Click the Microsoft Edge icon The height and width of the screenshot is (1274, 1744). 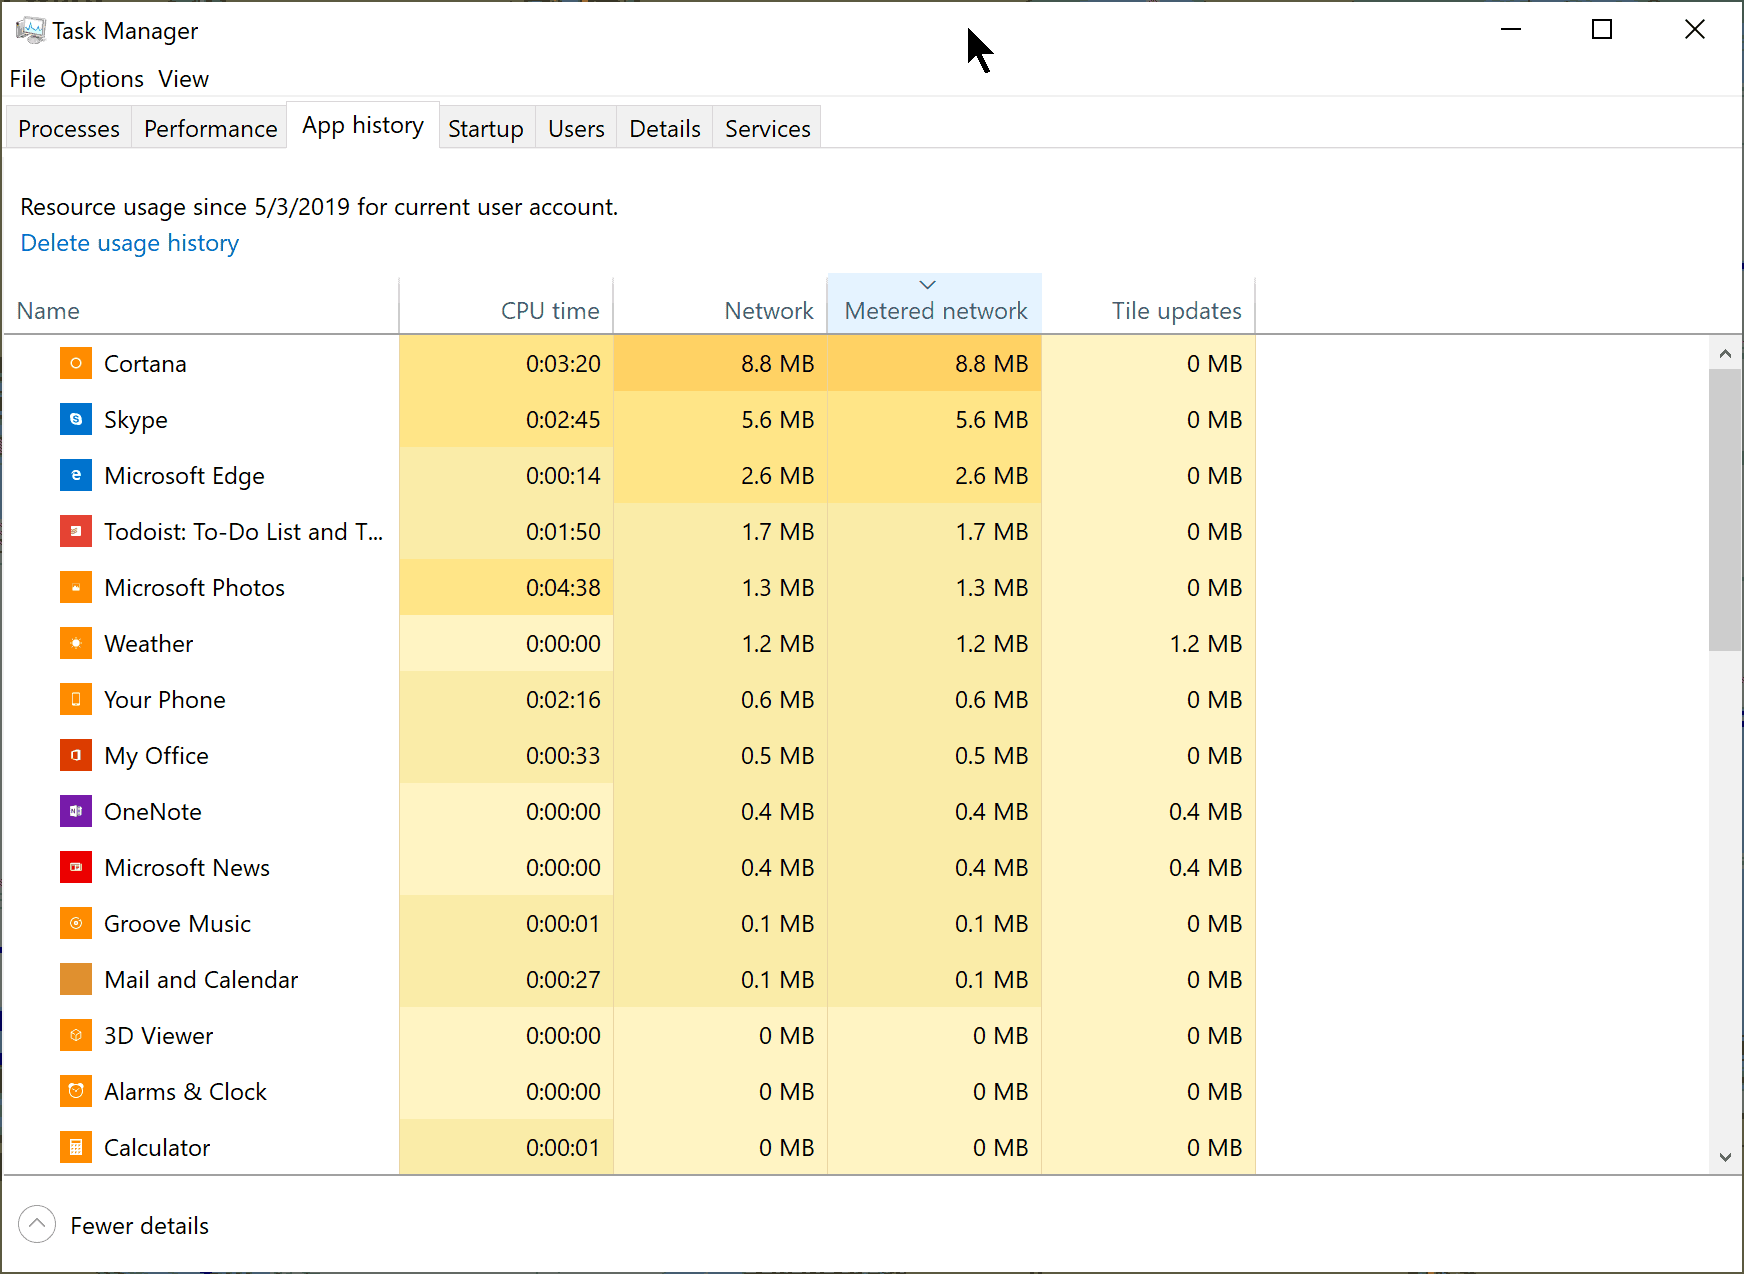76,475
